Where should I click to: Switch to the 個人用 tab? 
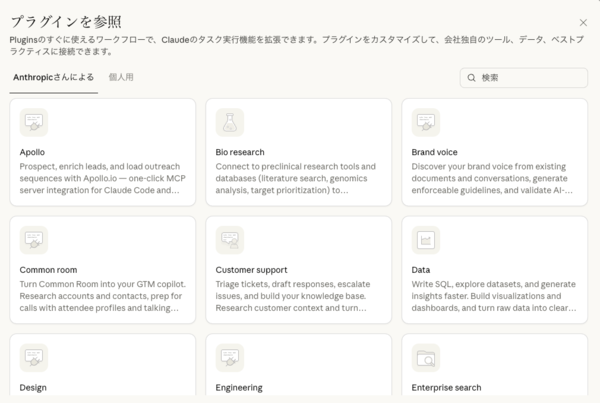tap(121, 77)
